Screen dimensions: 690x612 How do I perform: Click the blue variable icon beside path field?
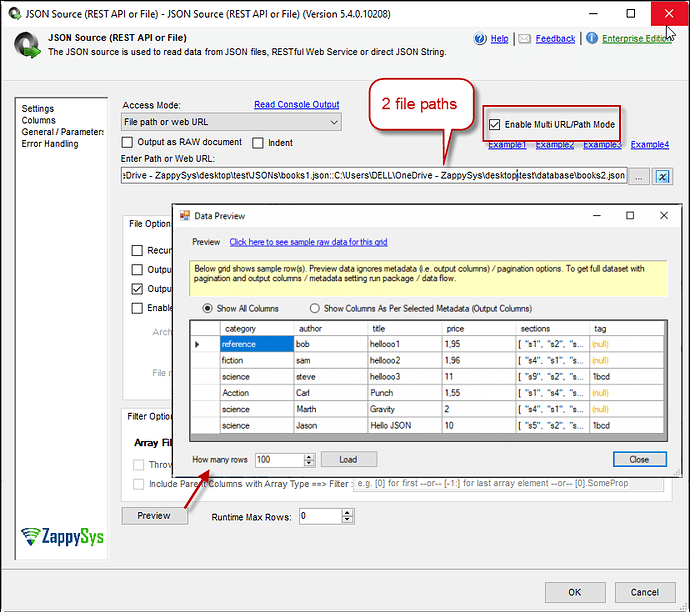662,176
